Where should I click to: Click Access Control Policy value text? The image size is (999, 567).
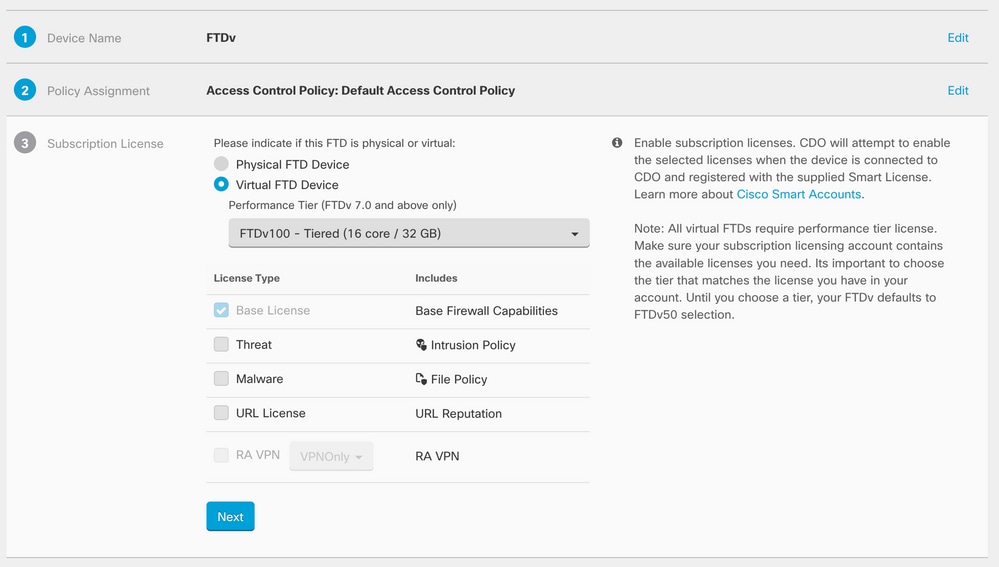point(361,90)
